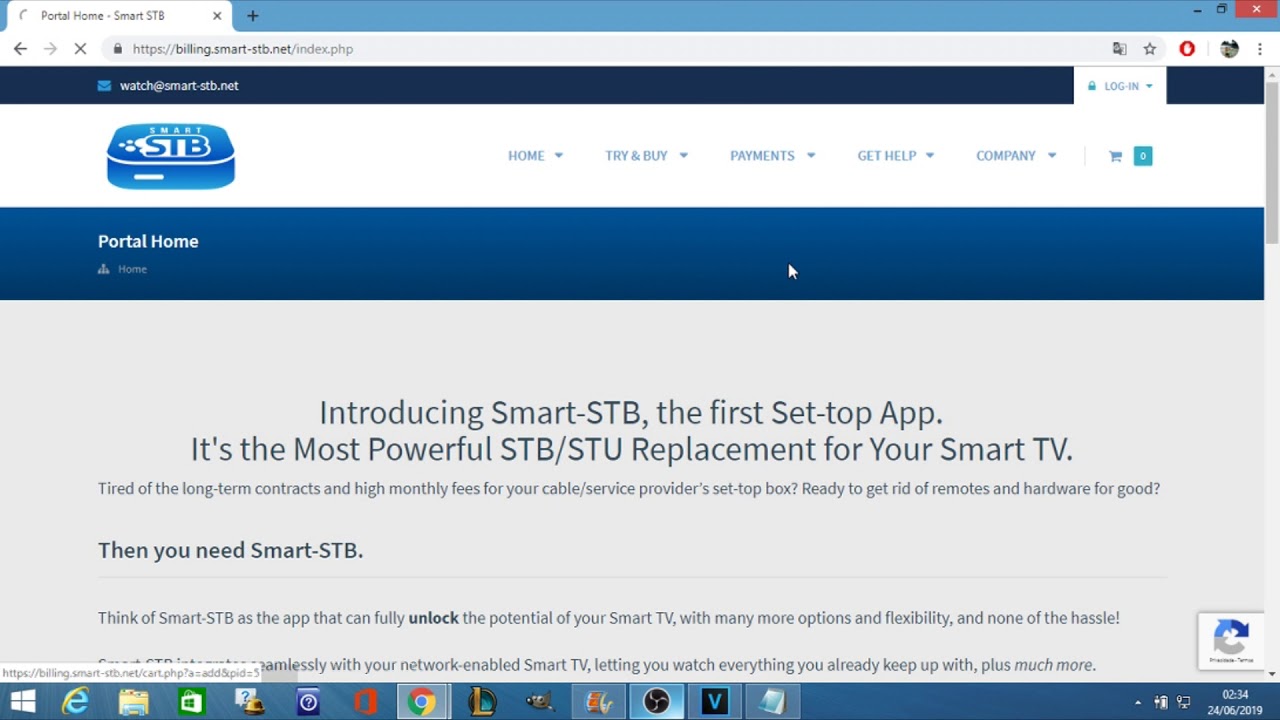The image size is (1280, 720).
Task: Click the watch@smart-stb.net email link
Action: (x=179, y=85)
